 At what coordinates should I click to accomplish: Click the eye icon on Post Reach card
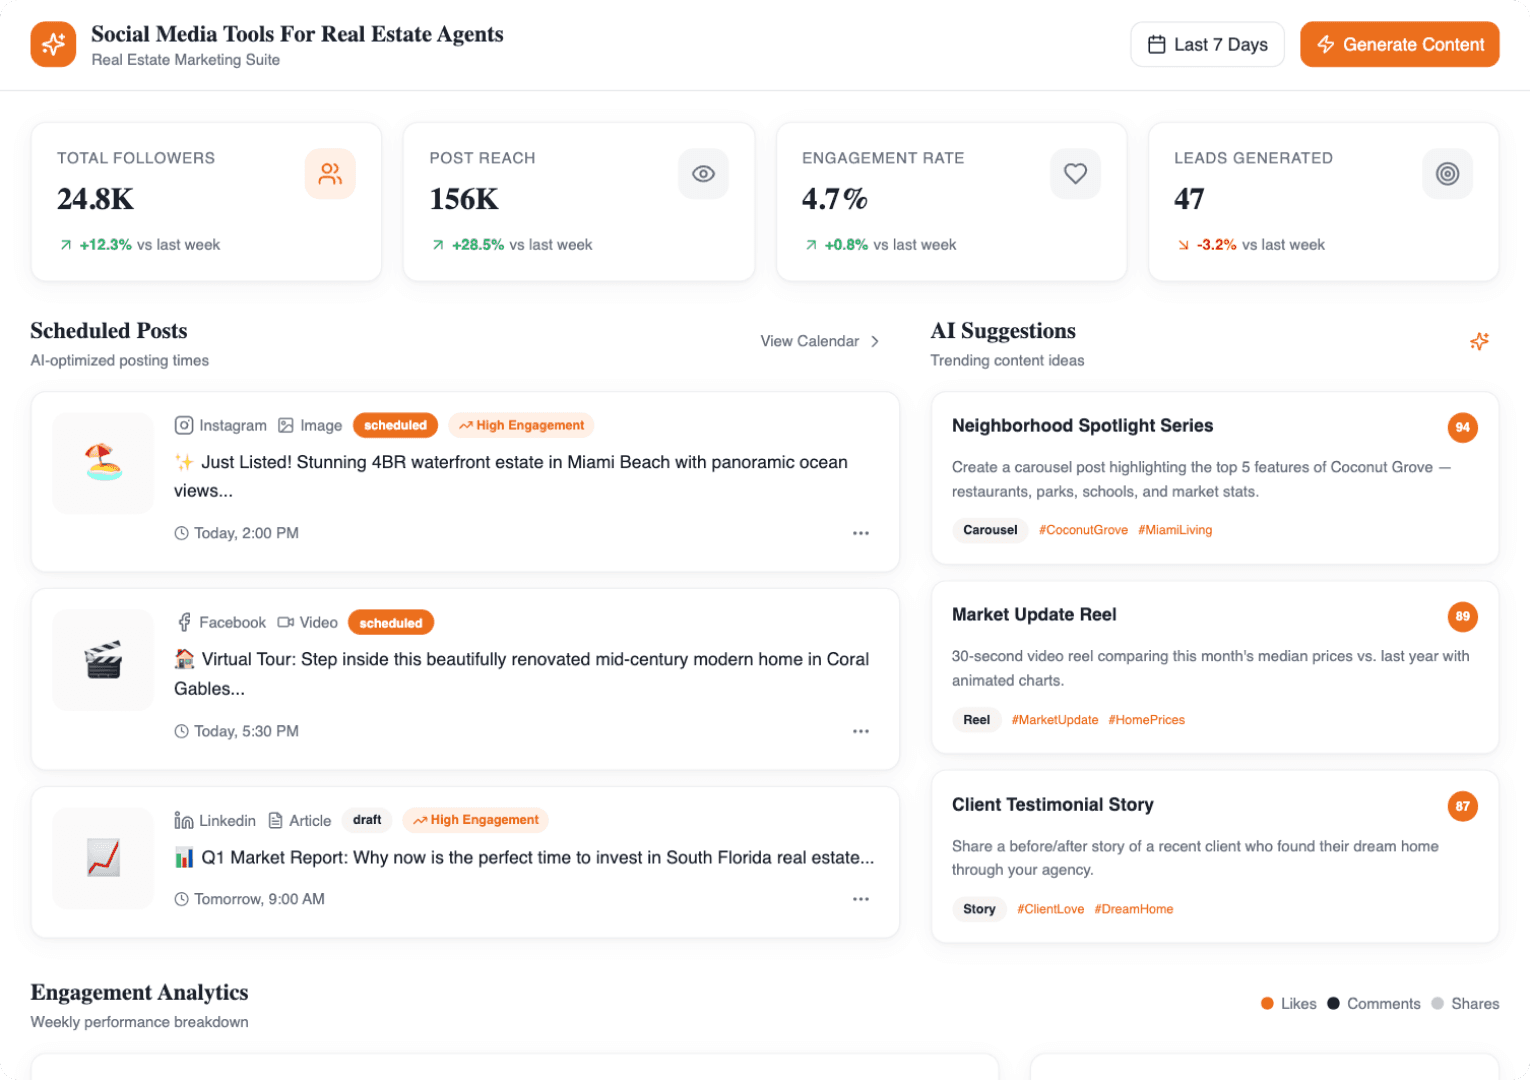[703, 173]
